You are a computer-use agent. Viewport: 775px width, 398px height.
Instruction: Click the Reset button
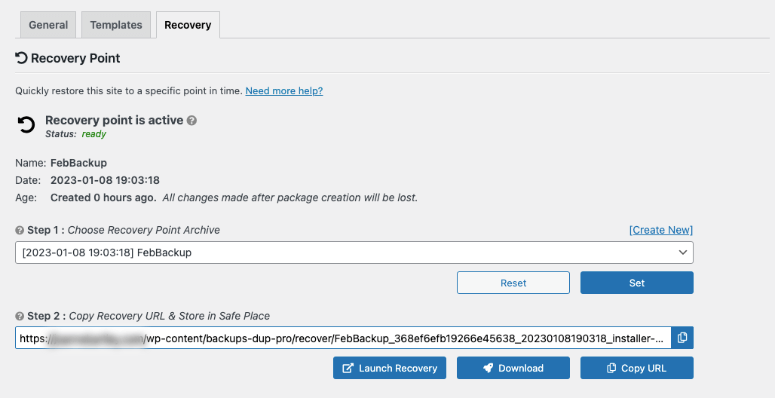[x=513, y=283]
